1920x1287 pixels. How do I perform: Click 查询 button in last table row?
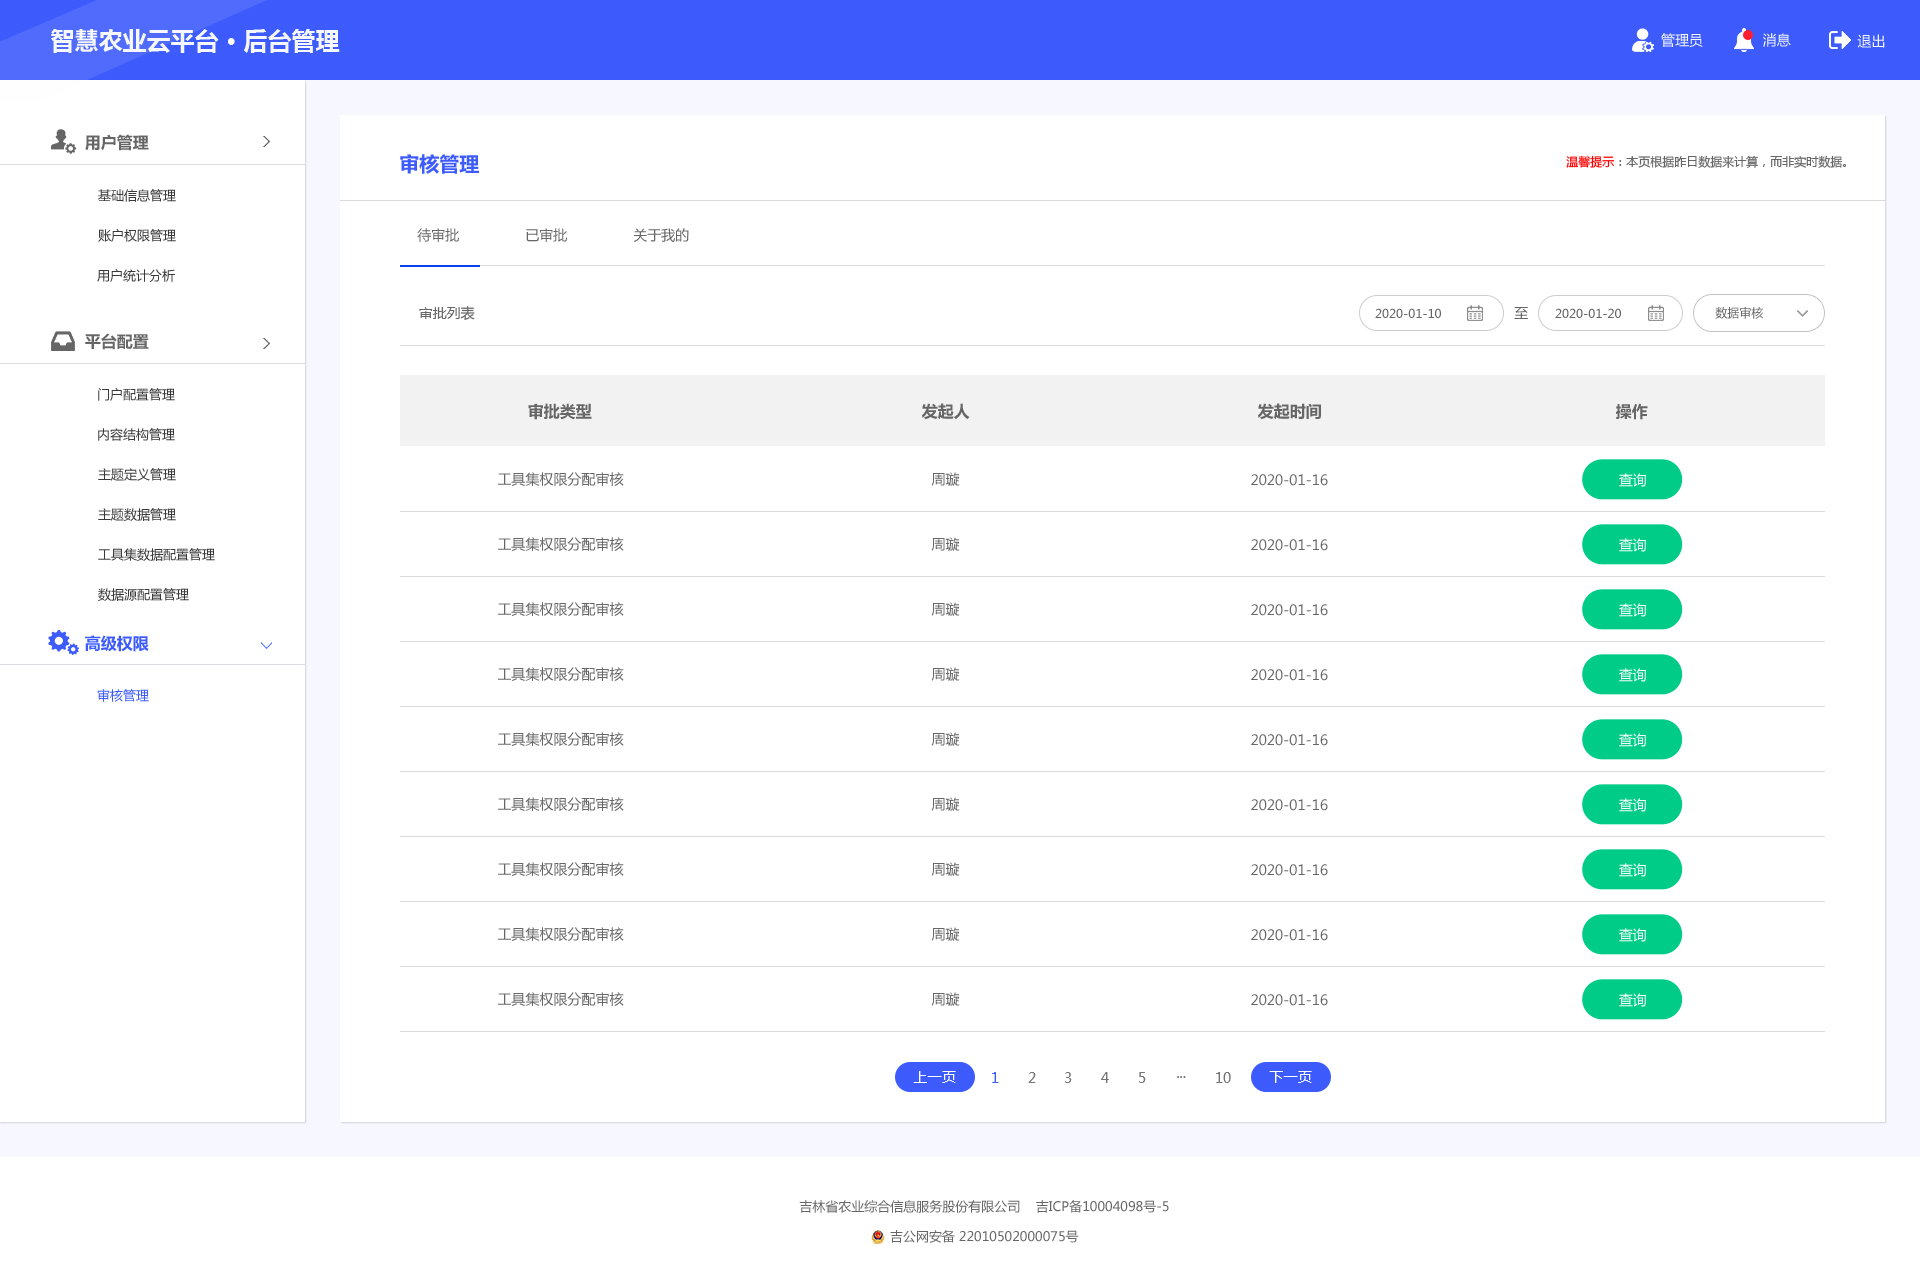click(1632, 999)
